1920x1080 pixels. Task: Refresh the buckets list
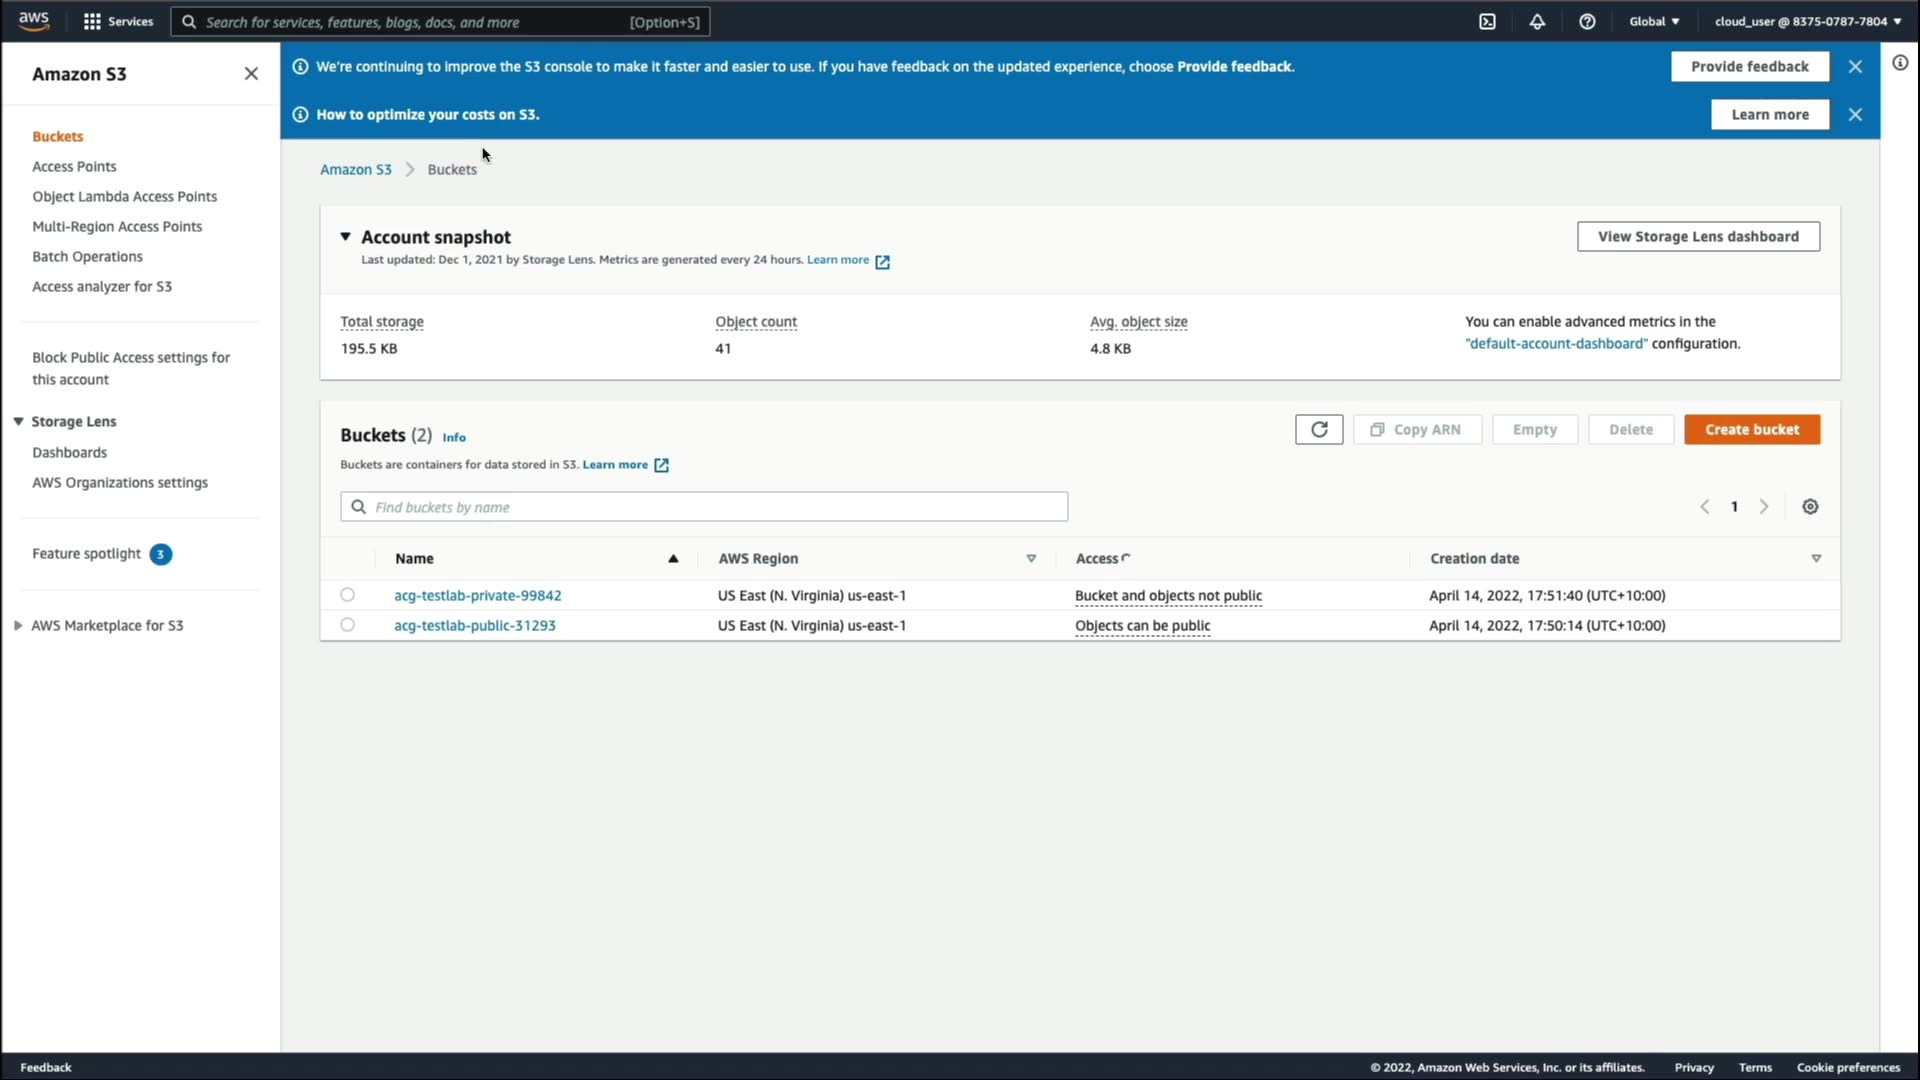(1318, 429)
